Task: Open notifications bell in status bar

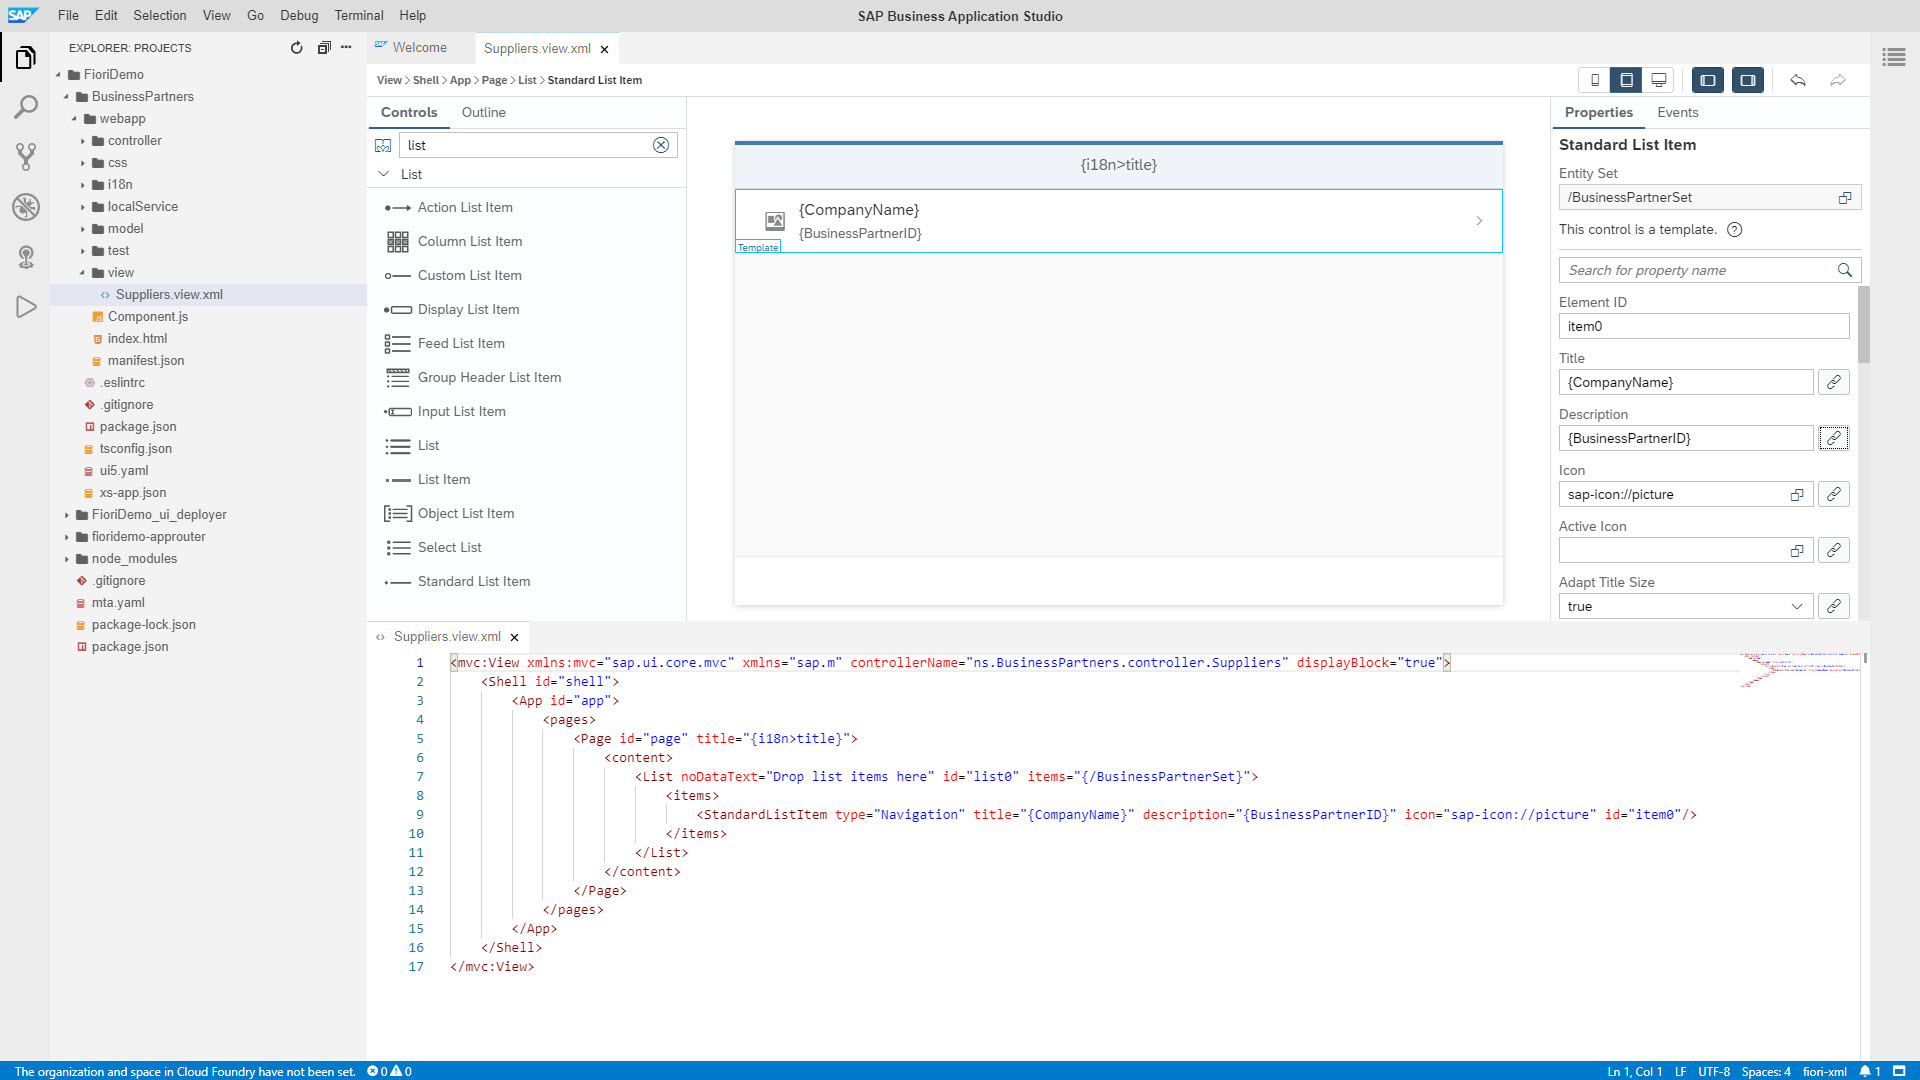Action: pyautogui.click(x=1865, y=1071)
